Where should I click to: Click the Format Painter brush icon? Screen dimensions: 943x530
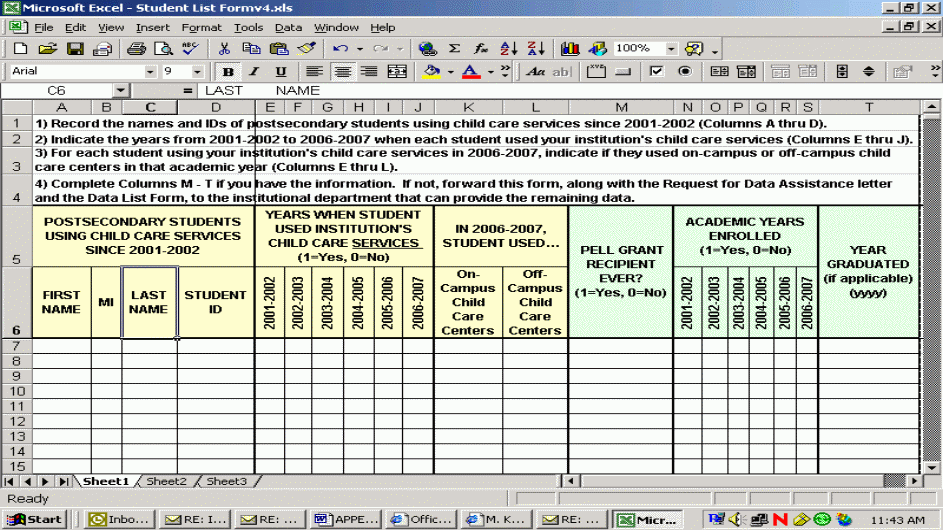pos(306,48)
